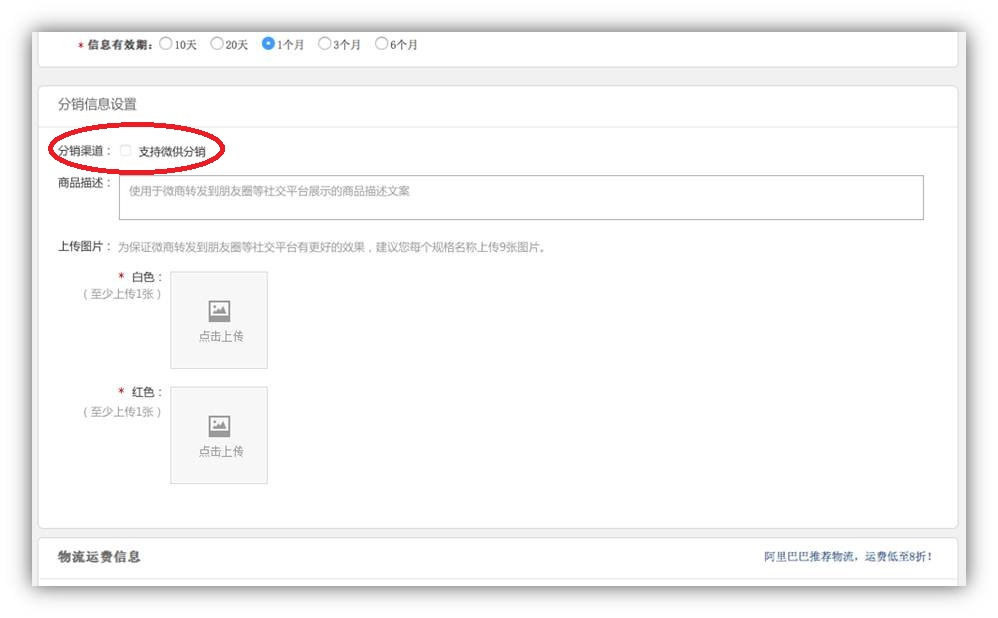Open the 阿里巴巴推荐物流 link
Image resolution: width=998 pixels, height=618 pixels.
click(x=806, y=558)
